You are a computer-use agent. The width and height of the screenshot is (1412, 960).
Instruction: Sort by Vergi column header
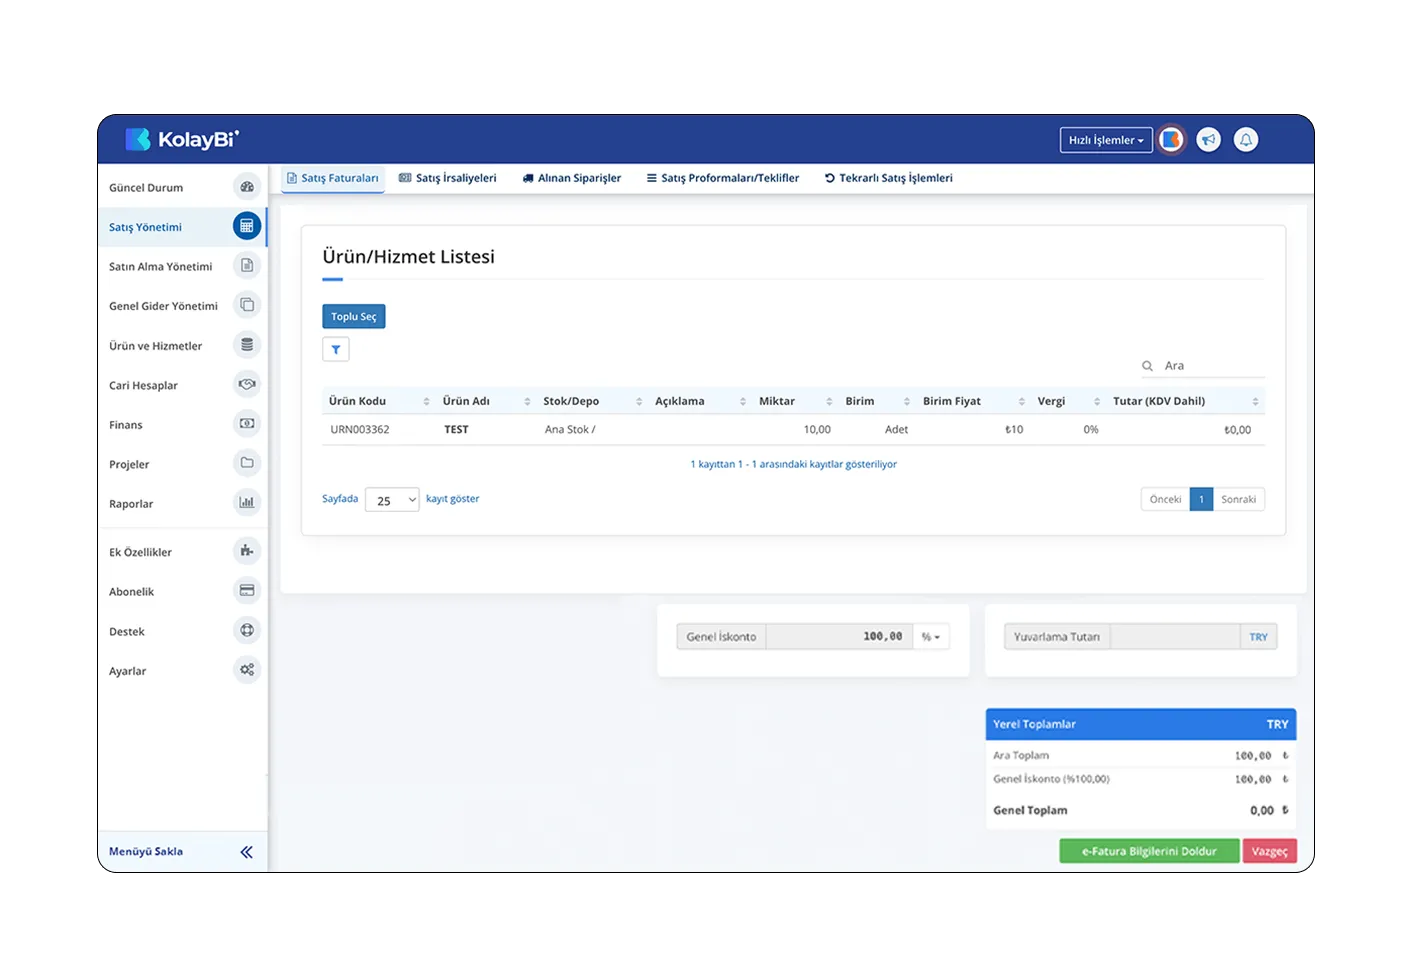click(x=1069, y=401)
